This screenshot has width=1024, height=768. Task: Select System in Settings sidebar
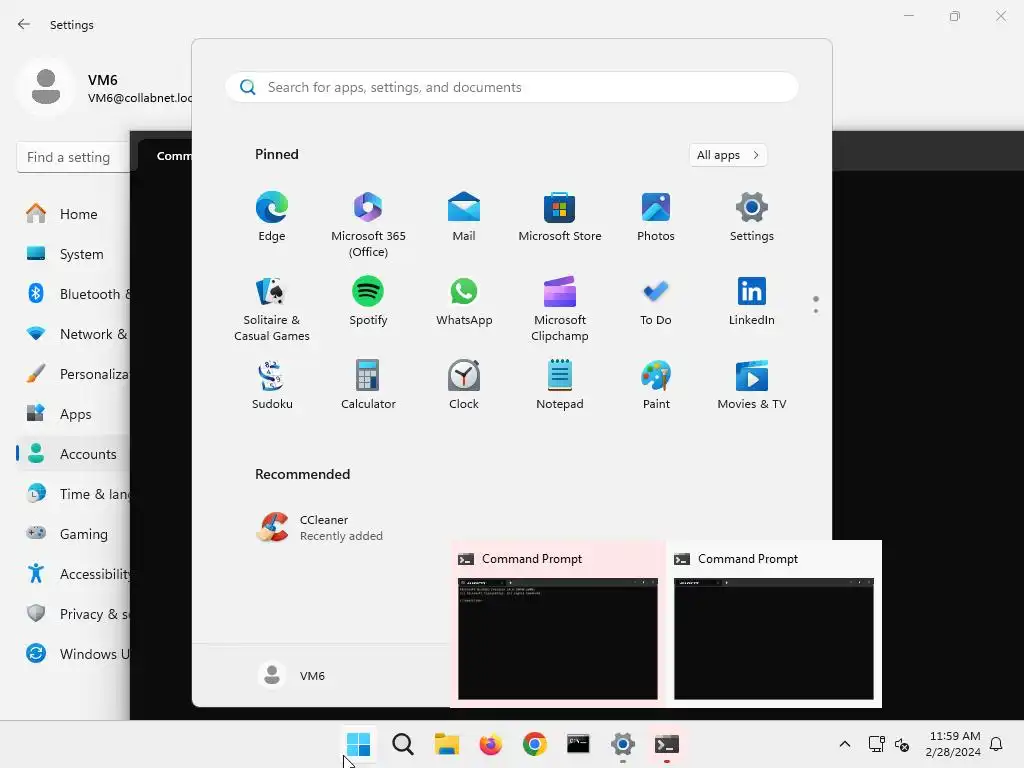coord(73,254)
